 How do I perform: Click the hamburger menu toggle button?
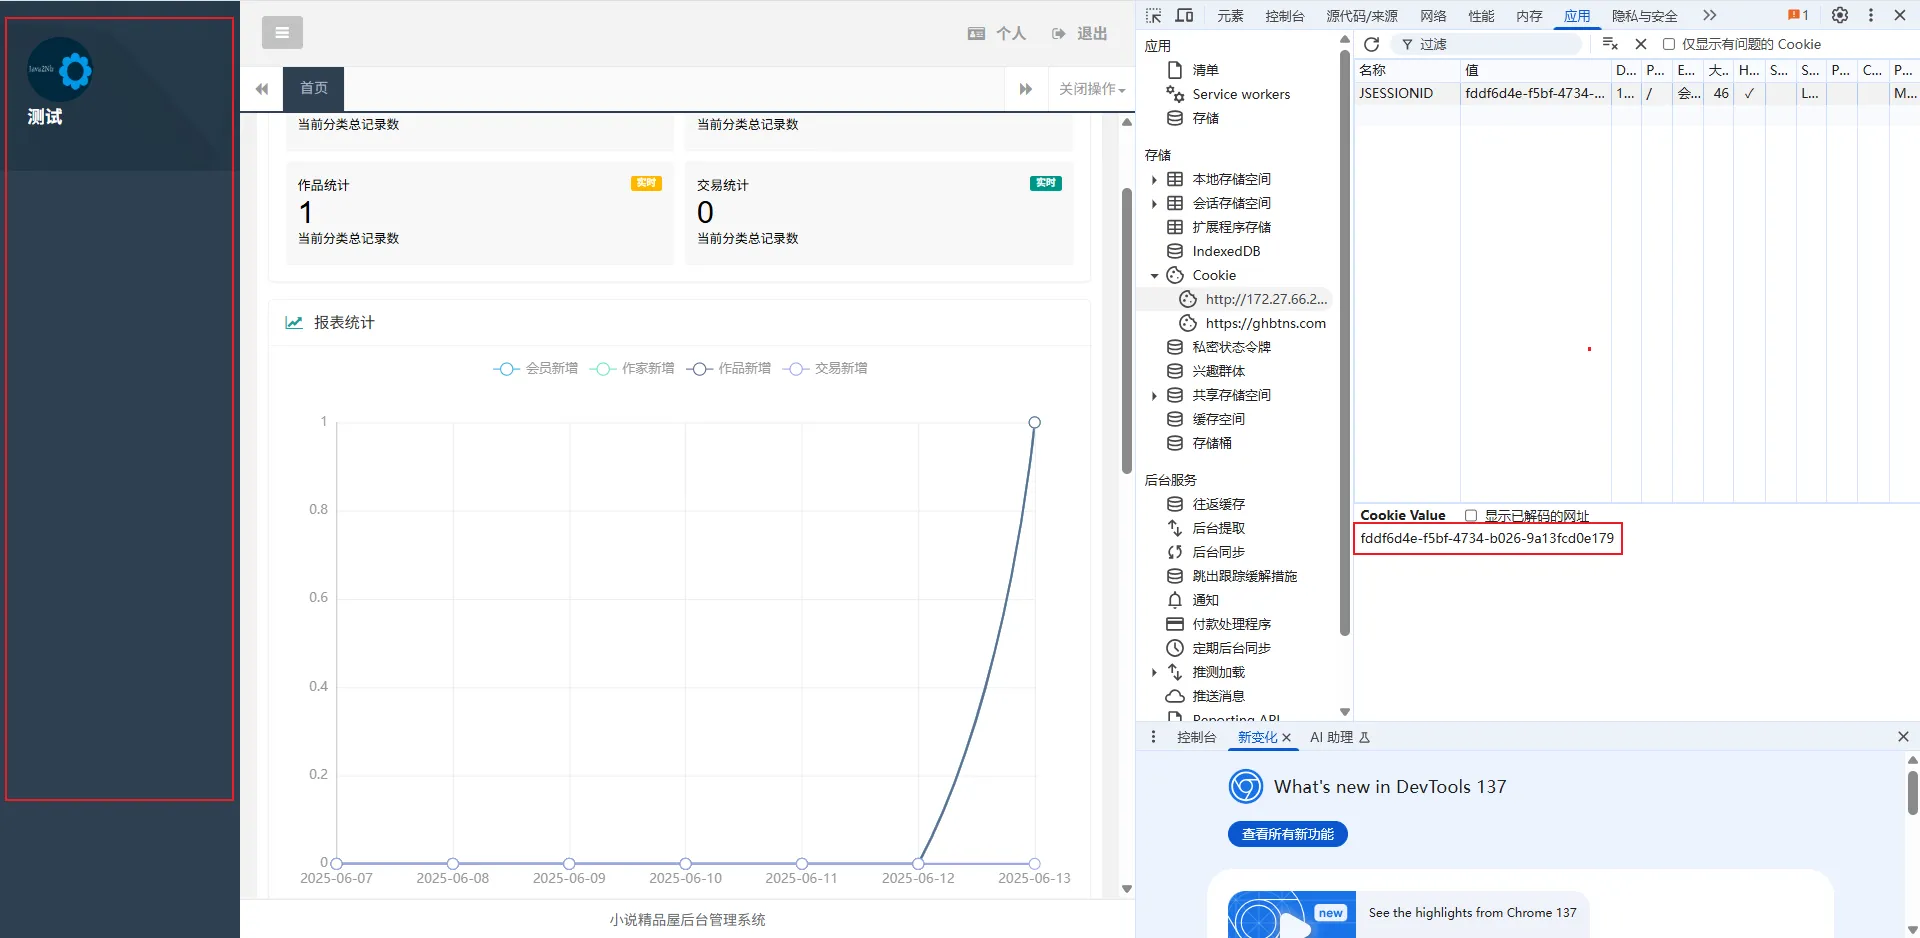point(282,33)
